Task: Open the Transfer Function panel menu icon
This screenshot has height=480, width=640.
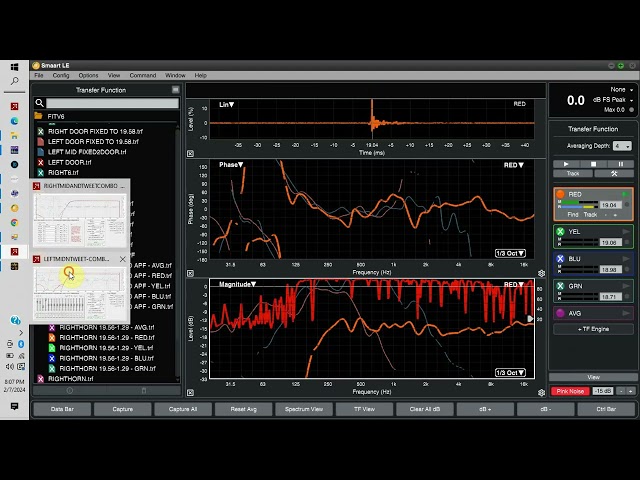Action: click(x=176, y=90)
